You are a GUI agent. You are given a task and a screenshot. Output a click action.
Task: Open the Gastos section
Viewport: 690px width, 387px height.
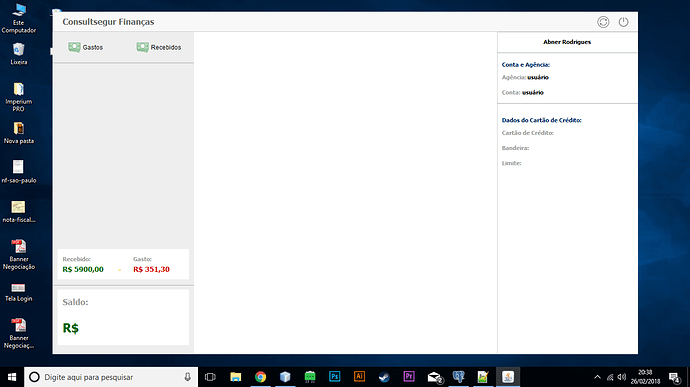[x=85, y=47]
